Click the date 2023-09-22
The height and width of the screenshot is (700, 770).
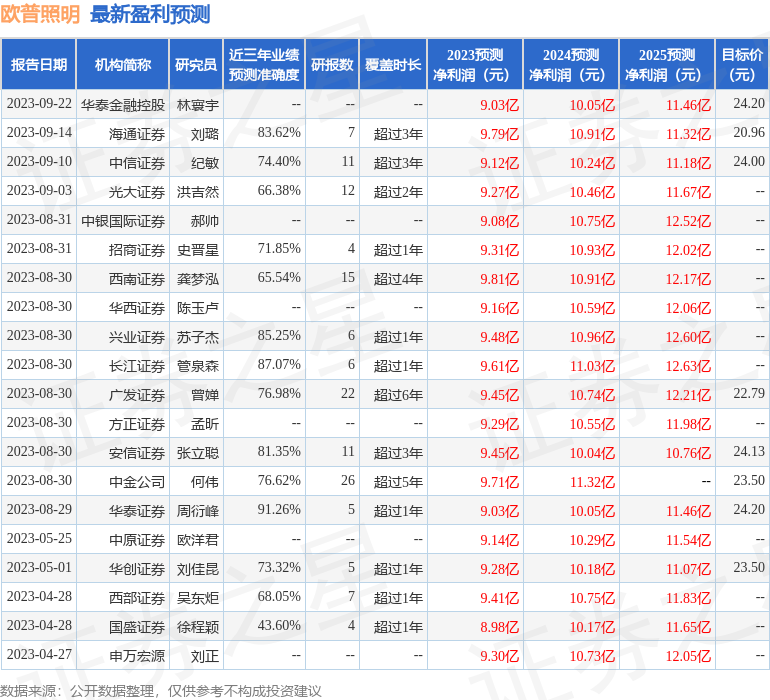tap(39, 104)
